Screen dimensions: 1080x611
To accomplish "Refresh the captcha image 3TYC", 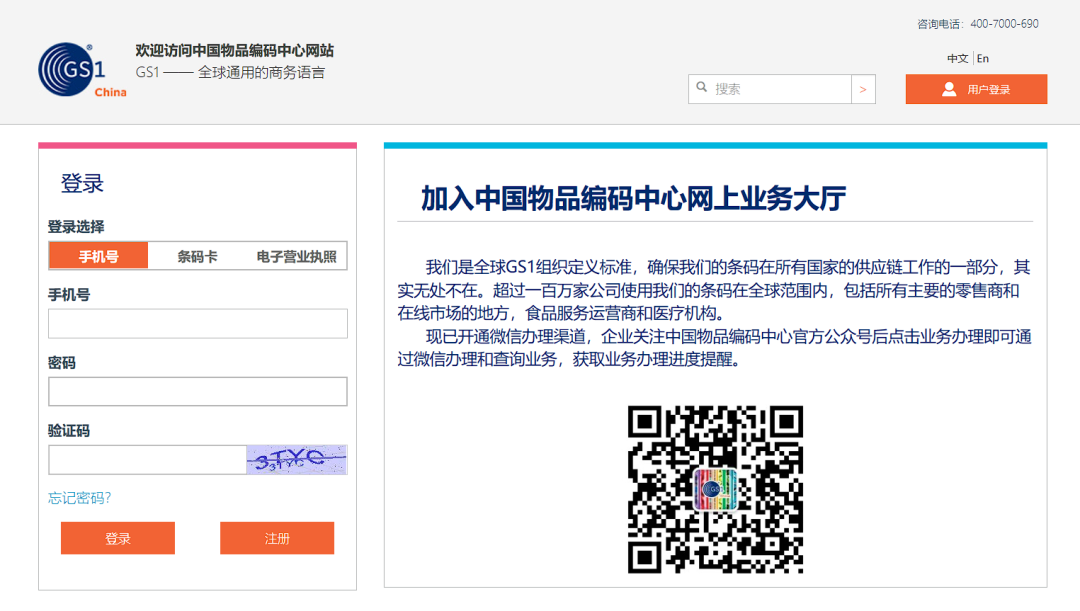I will (x=296, y=459).
